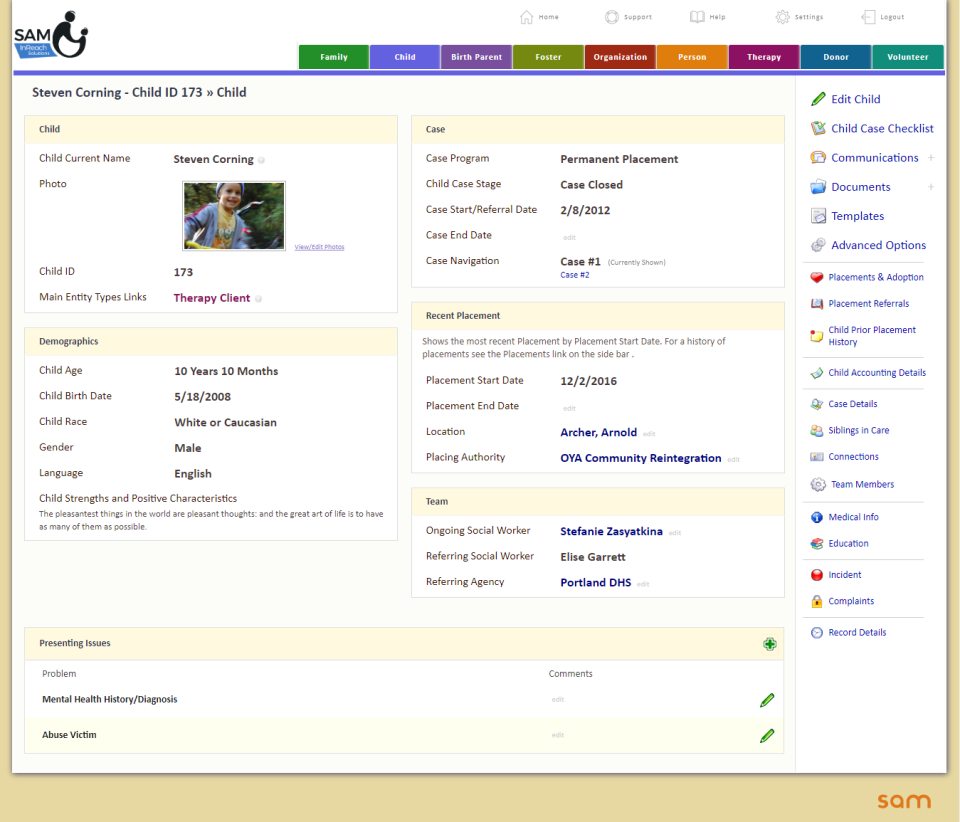
Task: Click the Documents folder icon
Action: coord(818,187)
